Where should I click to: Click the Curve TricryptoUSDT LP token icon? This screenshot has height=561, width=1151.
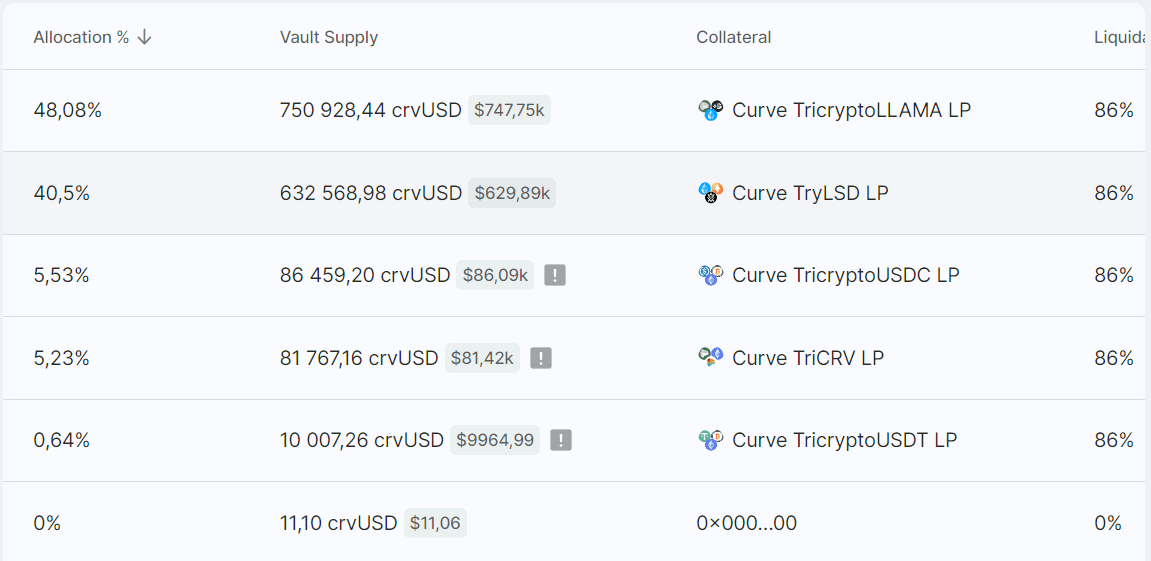[x=710, y=440]
